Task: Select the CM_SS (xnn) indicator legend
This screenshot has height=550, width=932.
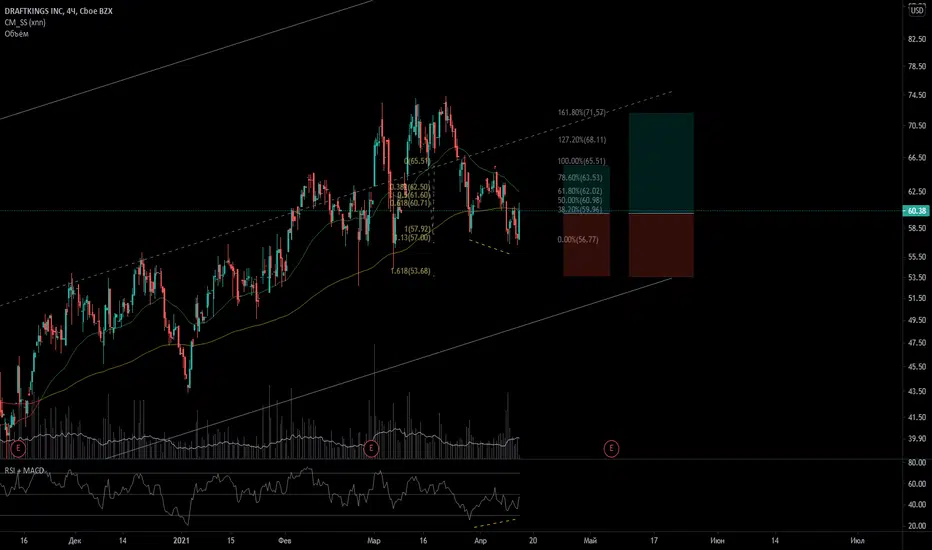Action: (25, 23)
